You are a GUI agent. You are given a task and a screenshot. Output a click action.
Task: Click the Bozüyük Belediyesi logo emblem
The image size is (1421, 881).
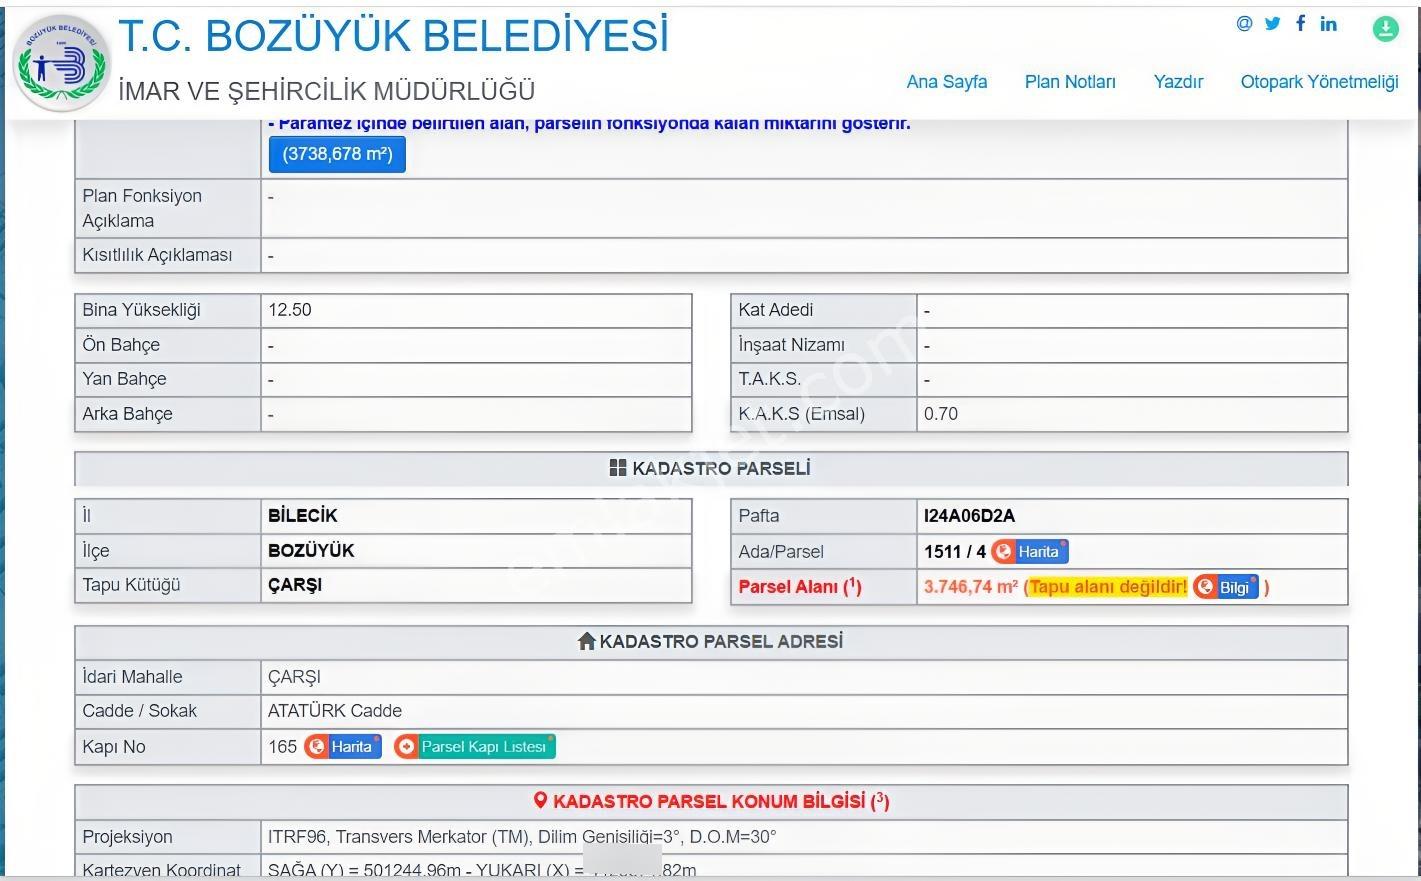(x=60, y=62)
